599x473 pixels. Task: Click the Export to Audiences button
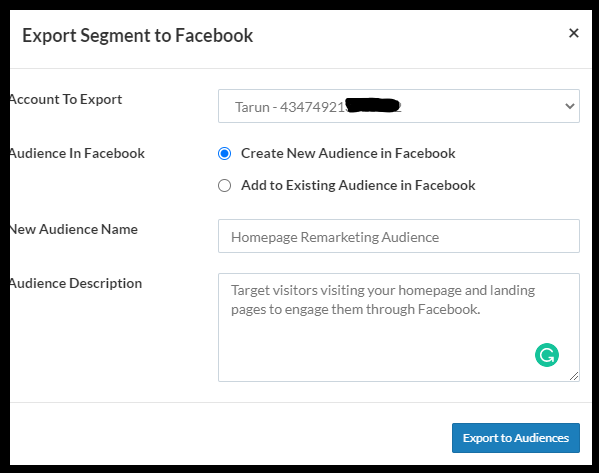coord(516,438)
